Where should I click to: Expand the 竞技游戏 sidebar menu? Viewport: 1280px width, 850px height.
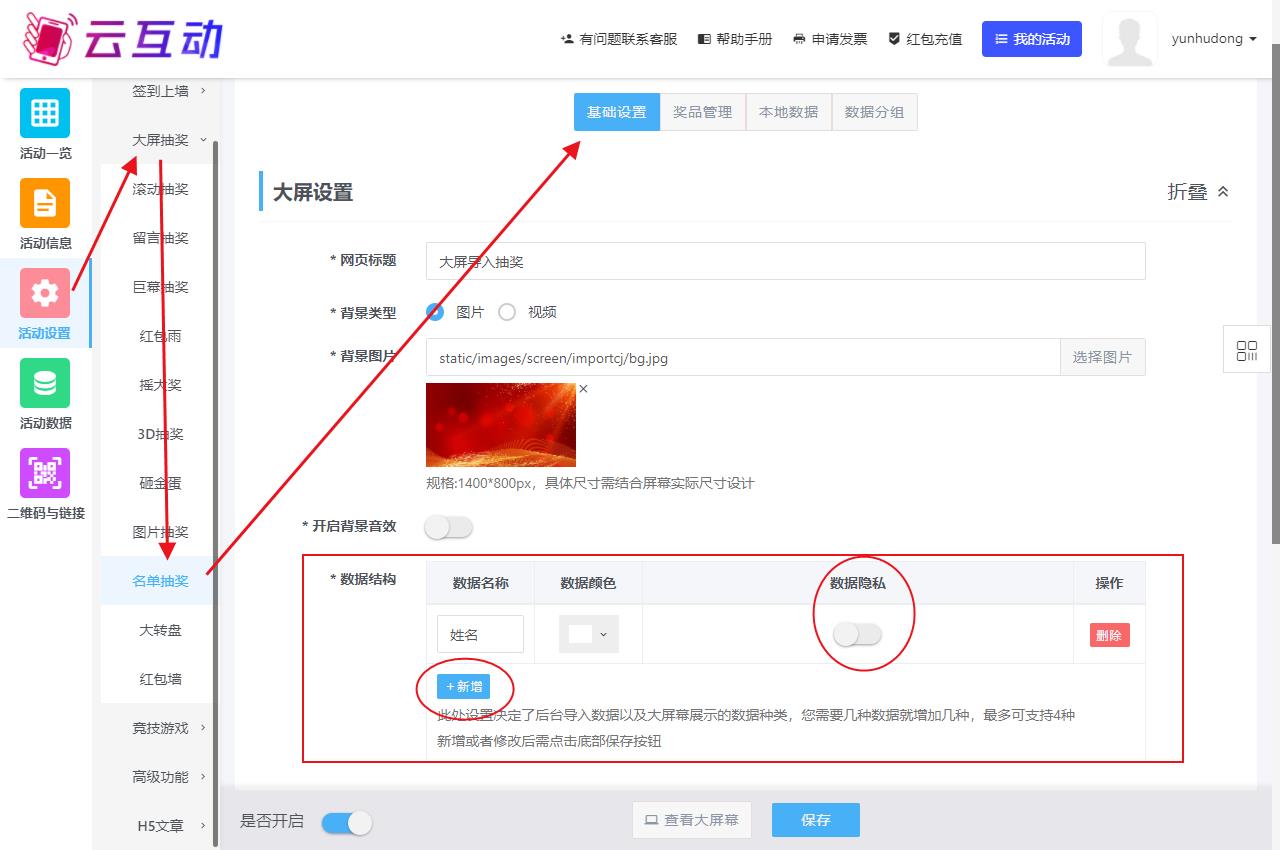coord(168,728)
